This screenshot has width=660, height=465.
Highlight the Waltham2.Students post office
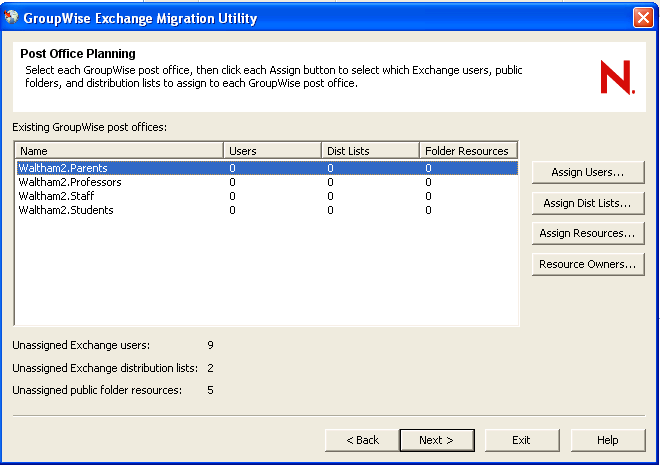coord(66,210)
